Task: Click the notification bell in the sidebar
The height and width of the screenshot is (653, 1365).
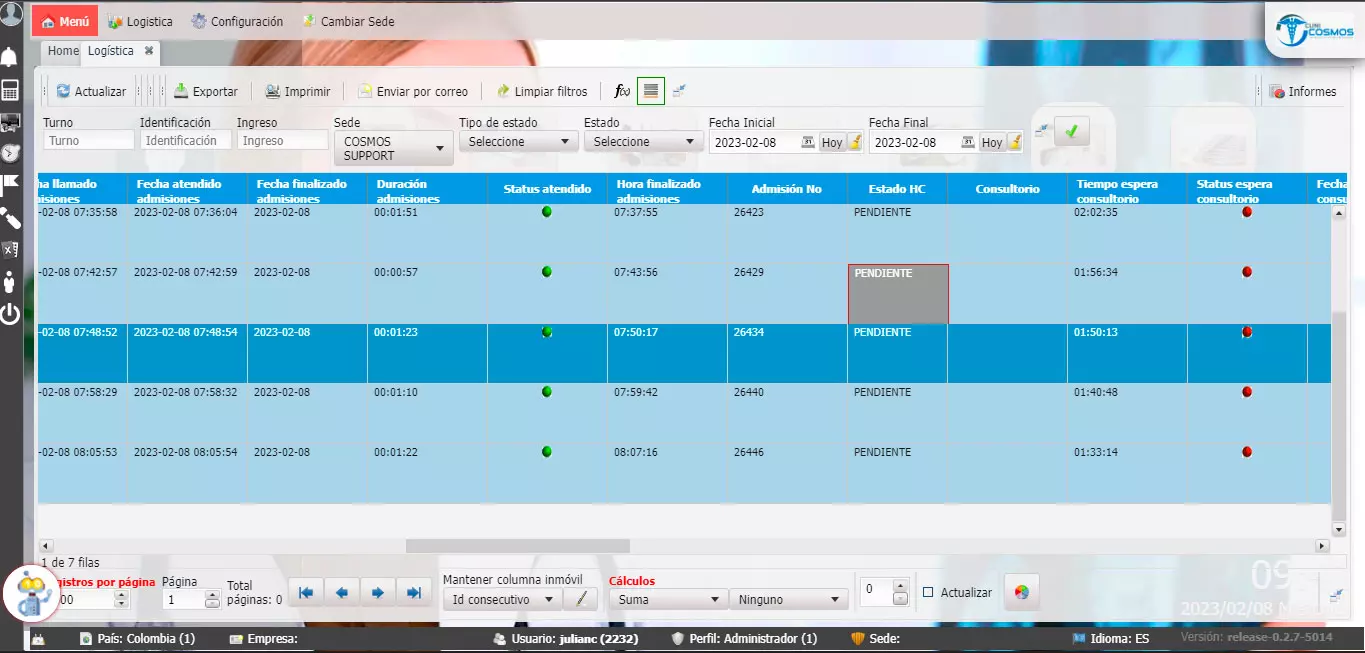Action: click(x=10, y=56)
